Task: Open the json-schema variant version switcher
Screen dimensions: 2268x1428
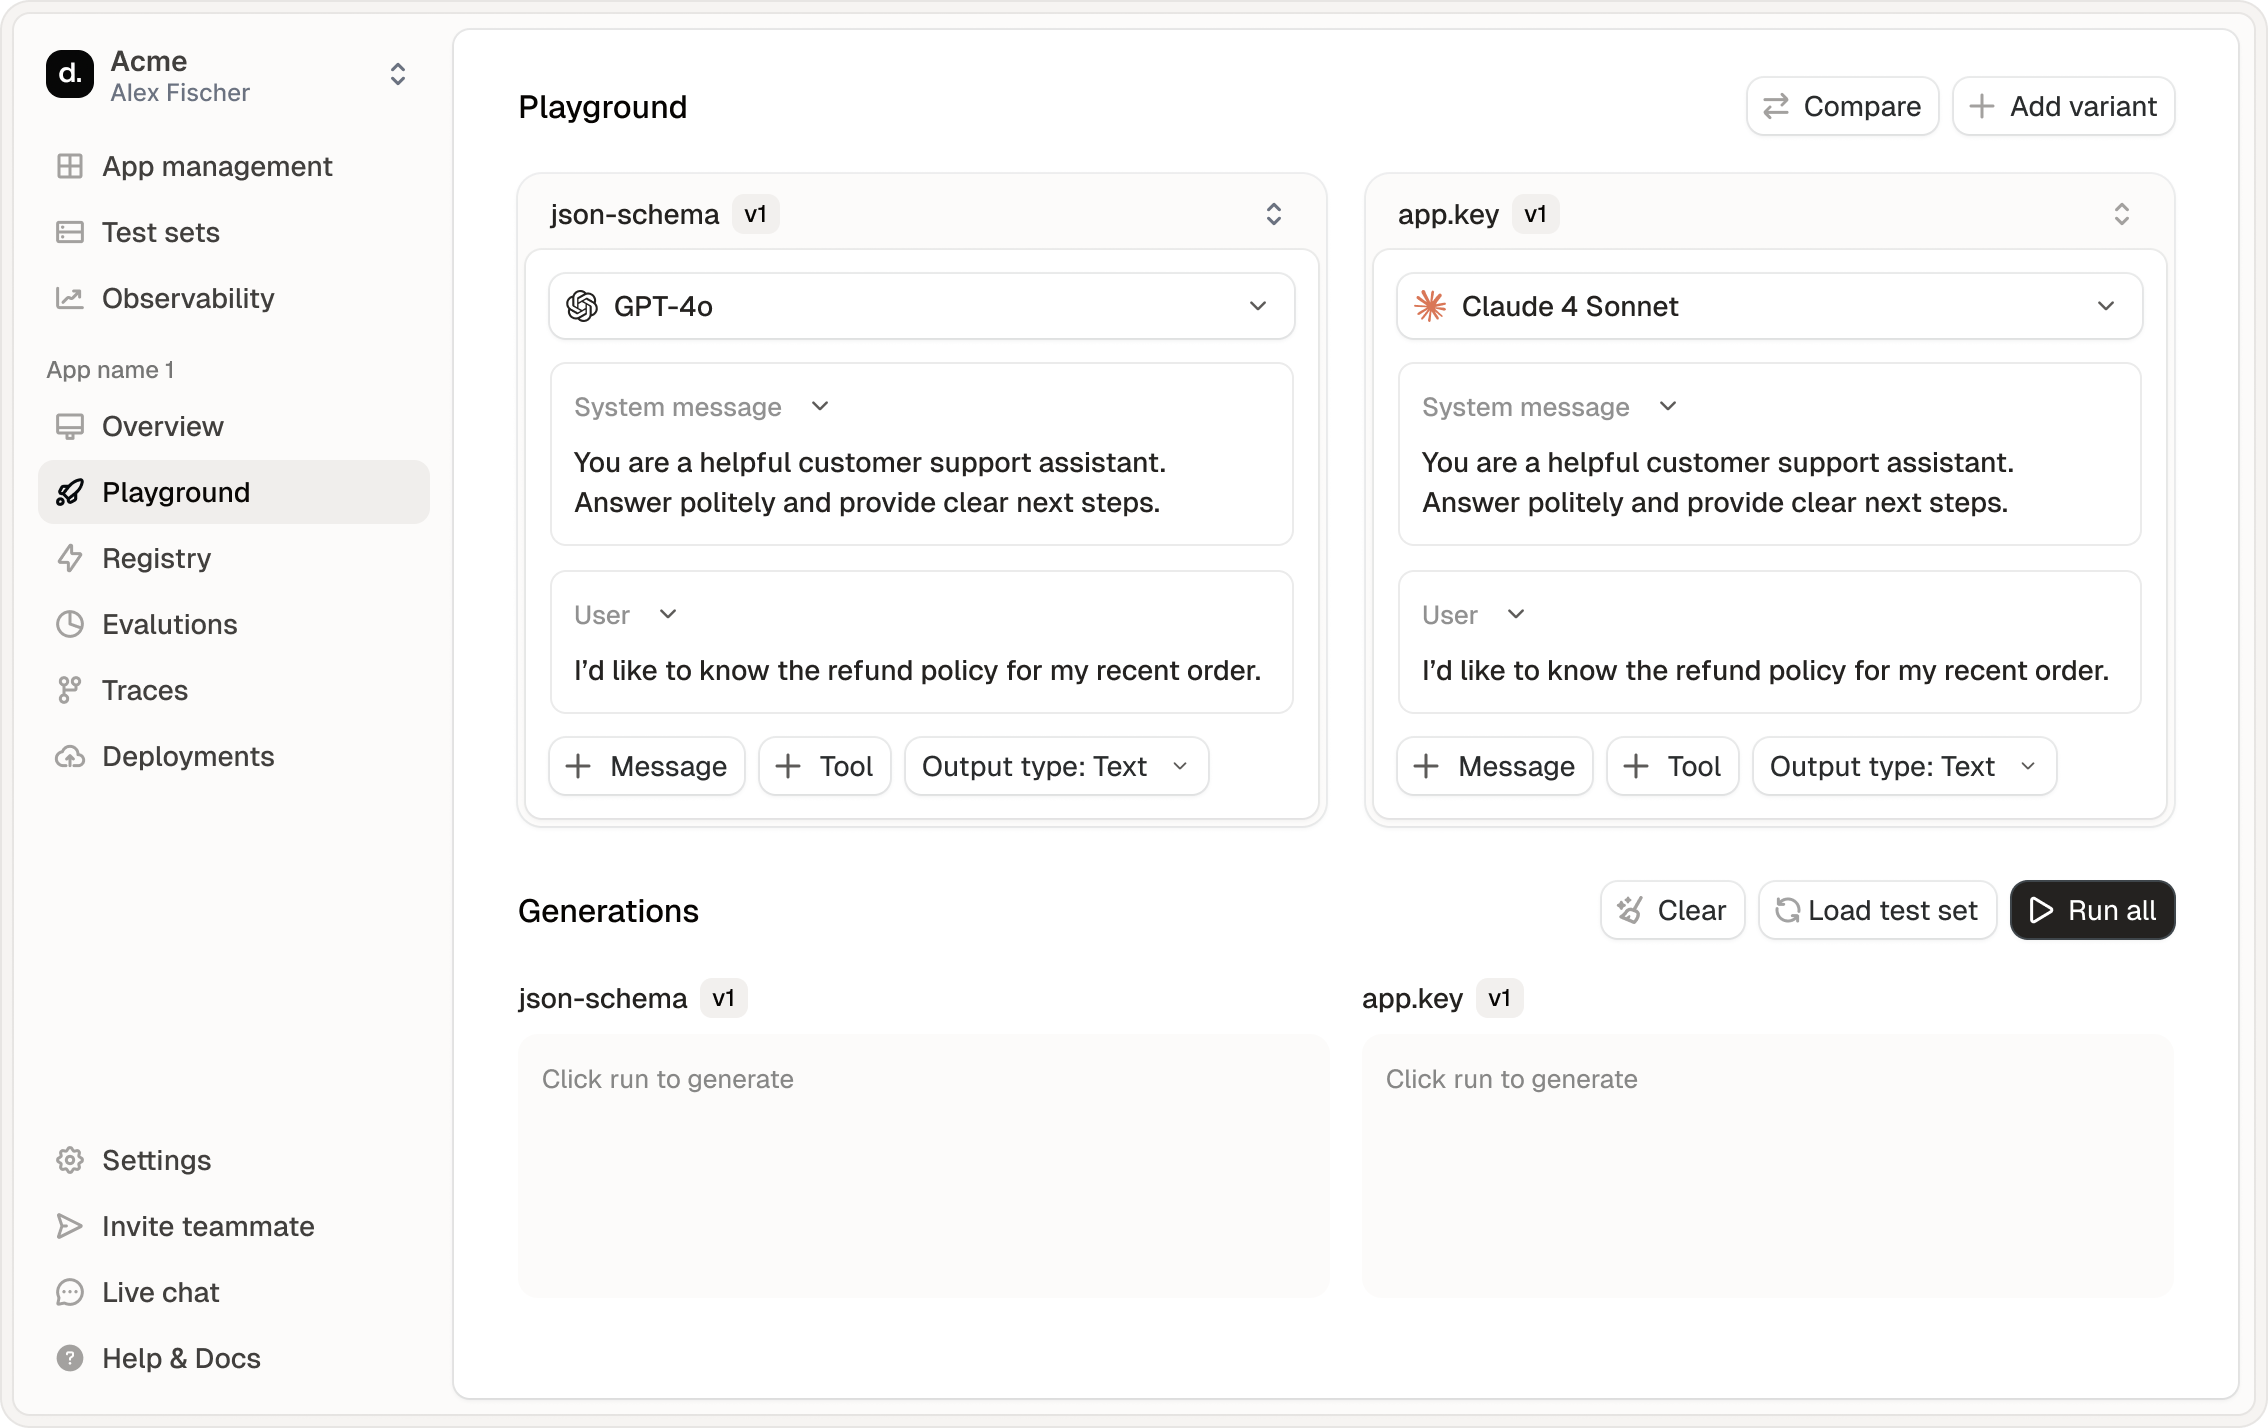Action: click(1274, 213)
